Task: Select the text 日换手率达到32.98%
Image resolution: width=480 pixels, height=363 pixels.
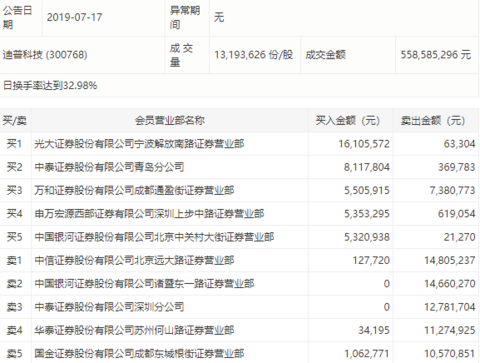Action: point(50,85)
